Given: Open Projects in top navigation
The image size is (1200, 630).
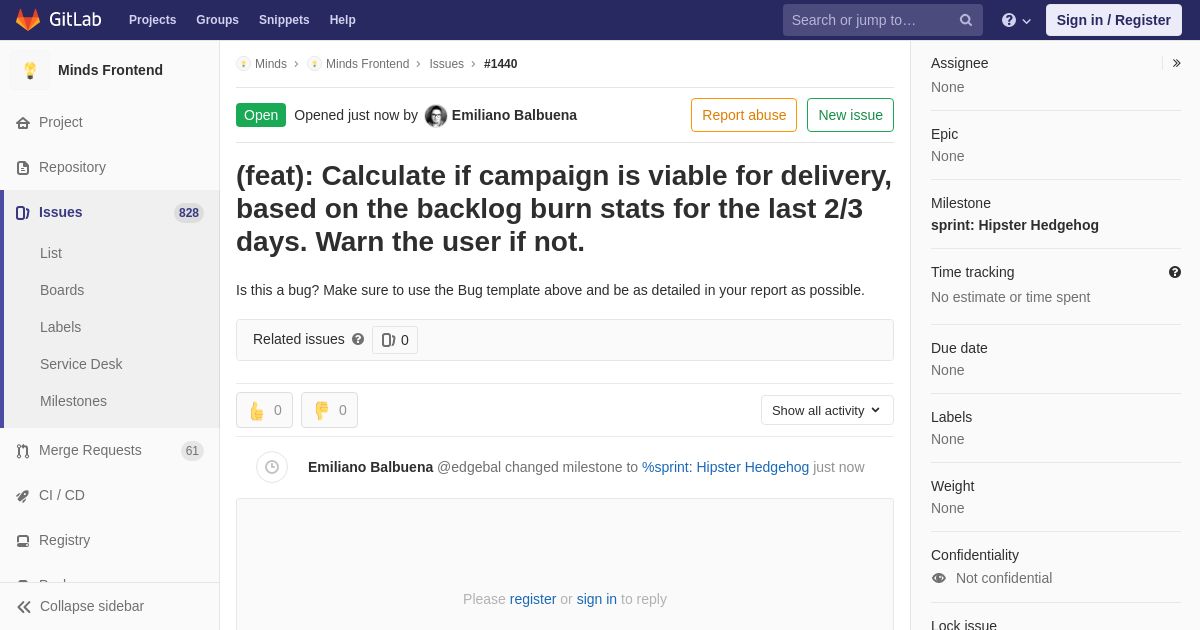Looking at the screenshot, I should [x=152, y=20].
